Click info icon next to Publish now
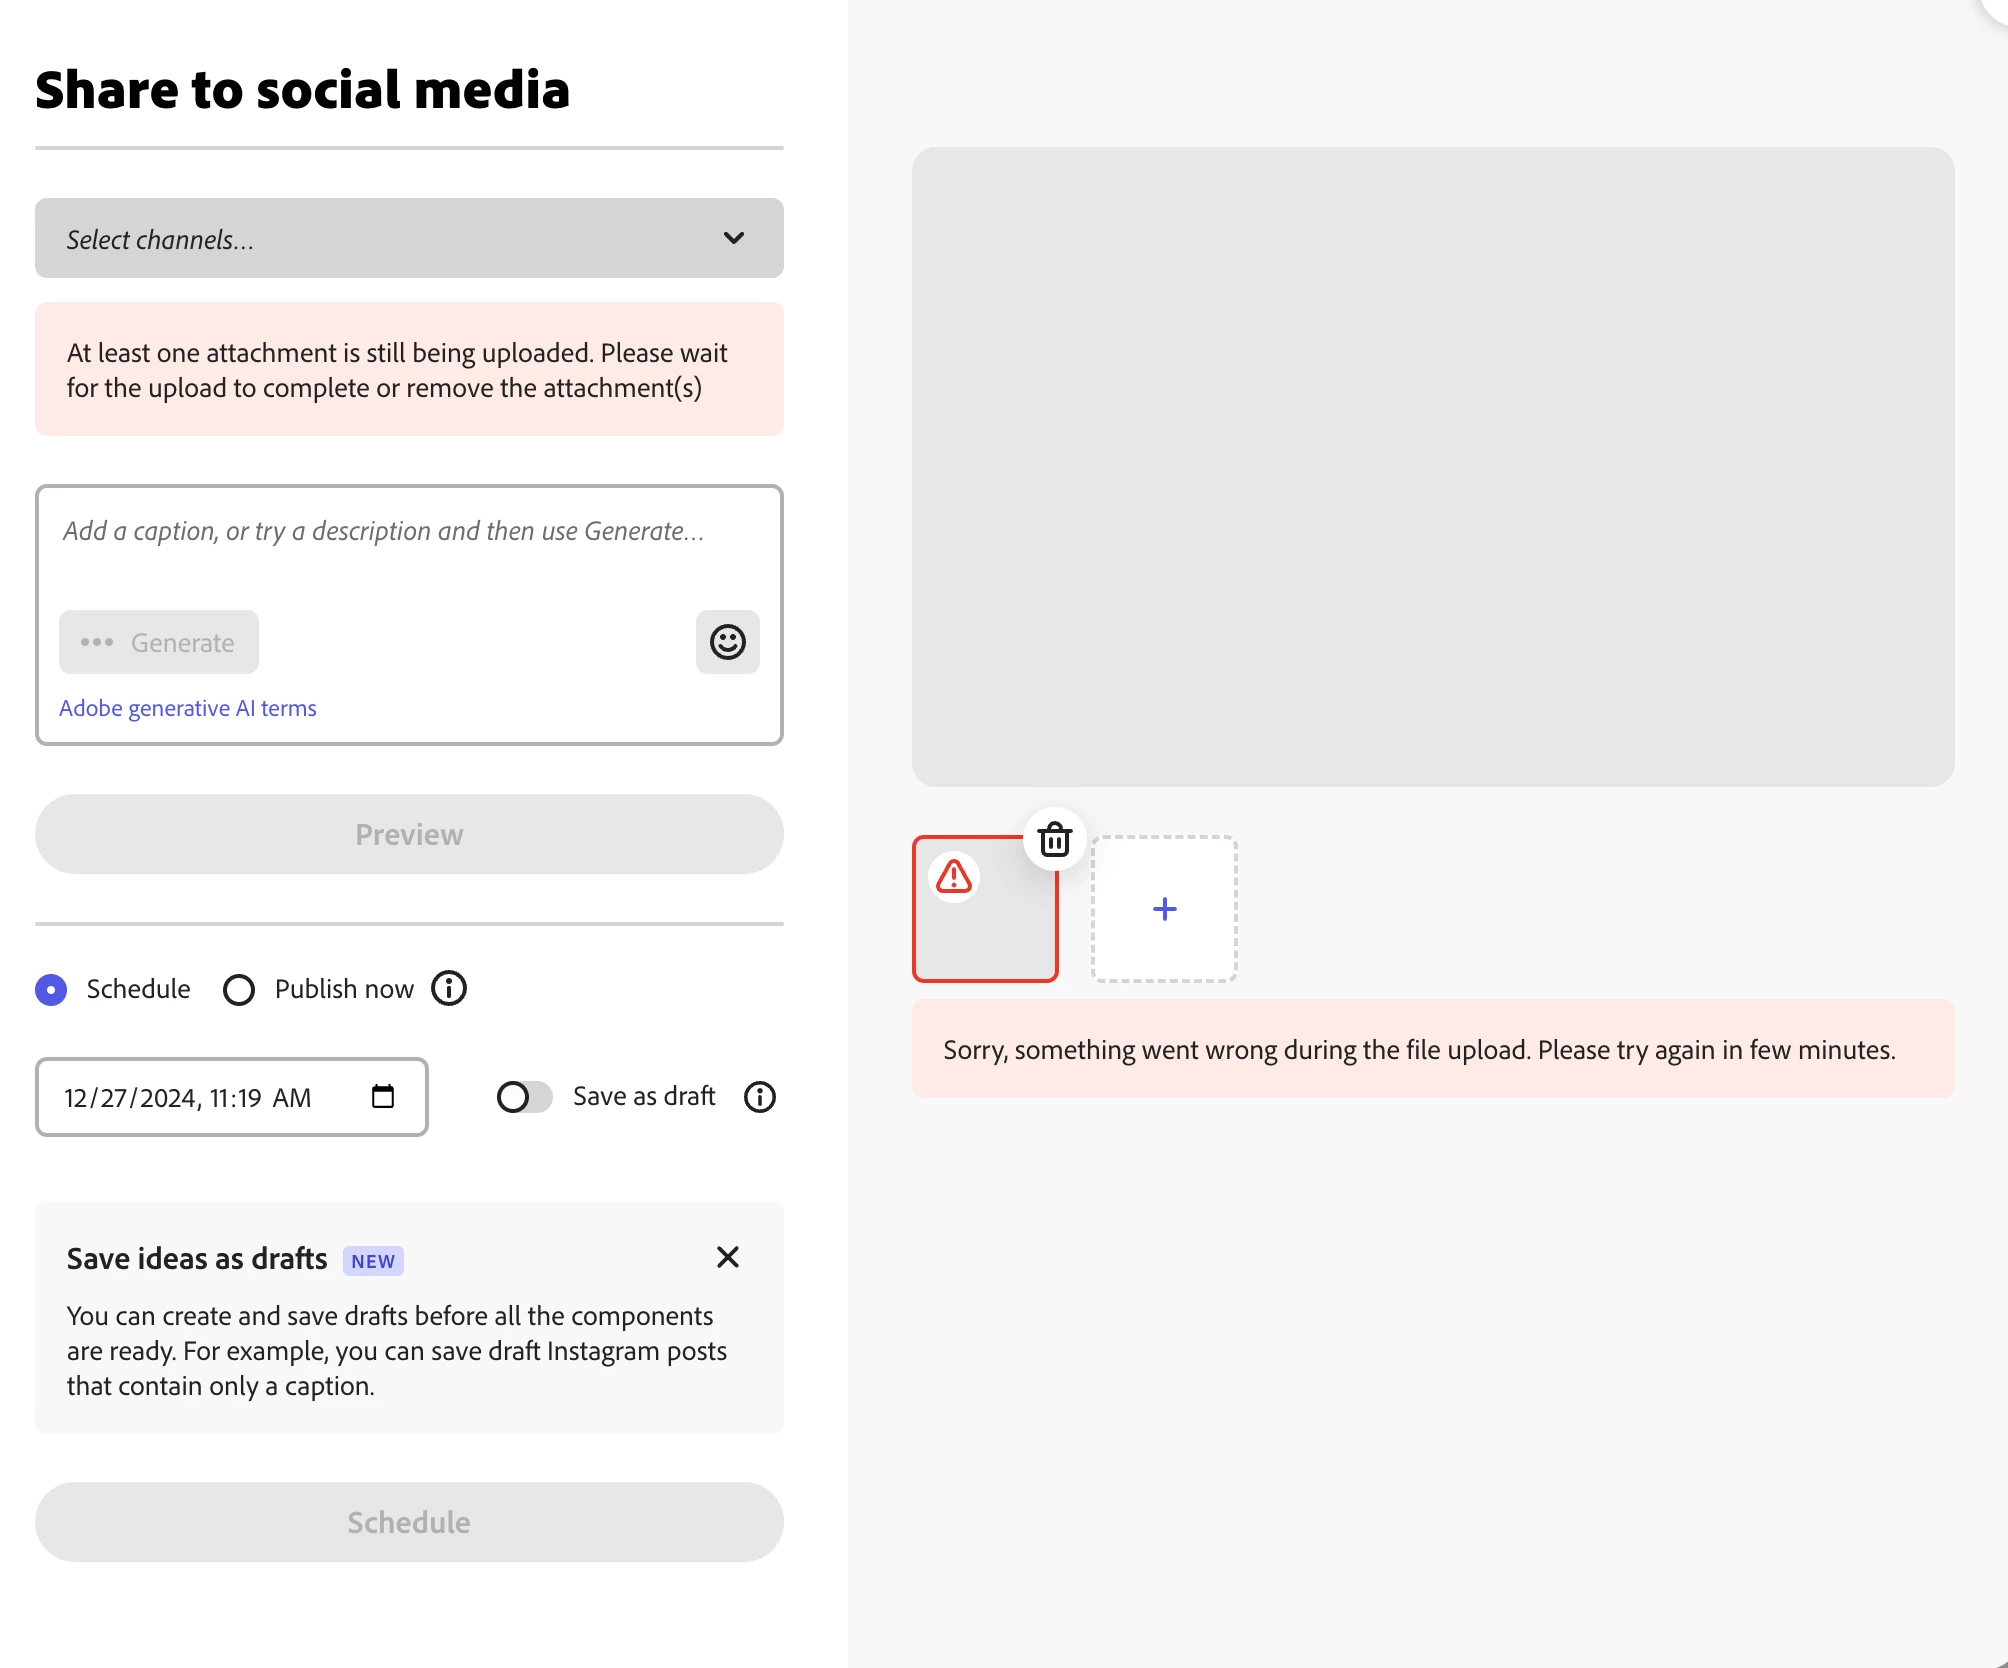The width and height of the screenshot is (2008, 1668). (449, 988)
